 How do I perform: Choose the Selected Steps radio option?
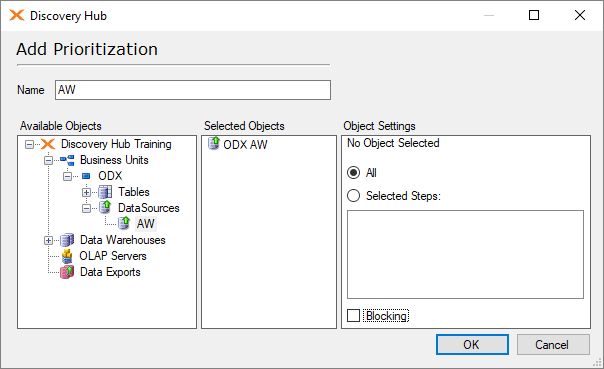pyautogui.click(x=353, y=196)
